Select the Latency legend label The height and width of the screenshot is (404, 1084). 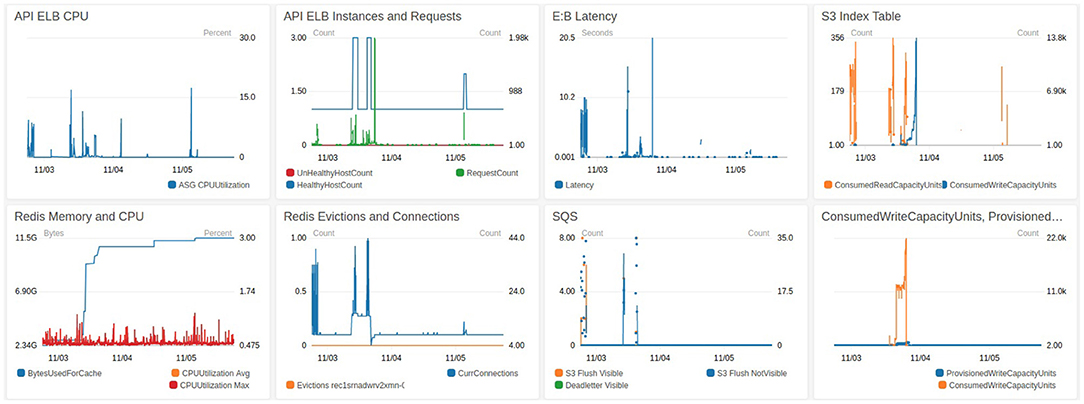[579, 185]
